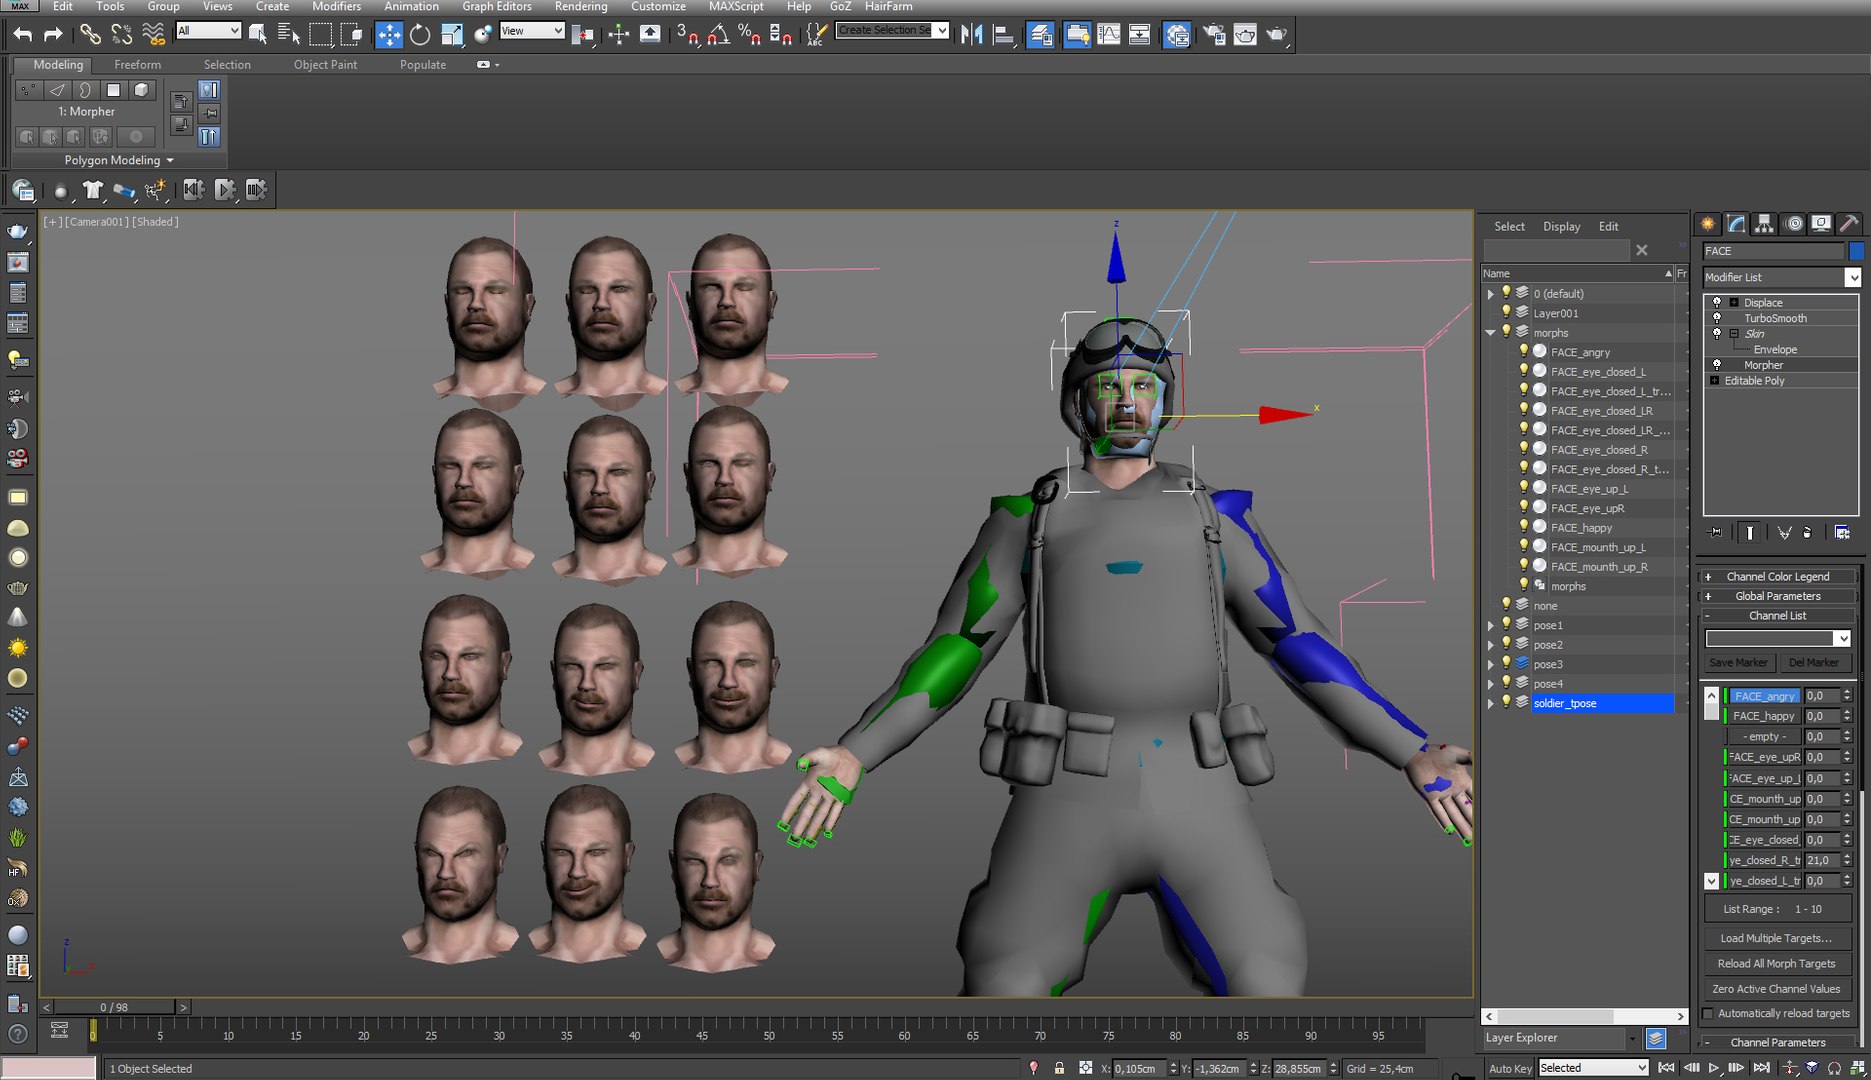This screenshot has width=1871, height=1080.
Task: Switch to the Freeform ribbon tab
Action: pyautogui.click(x=137, y=64)
